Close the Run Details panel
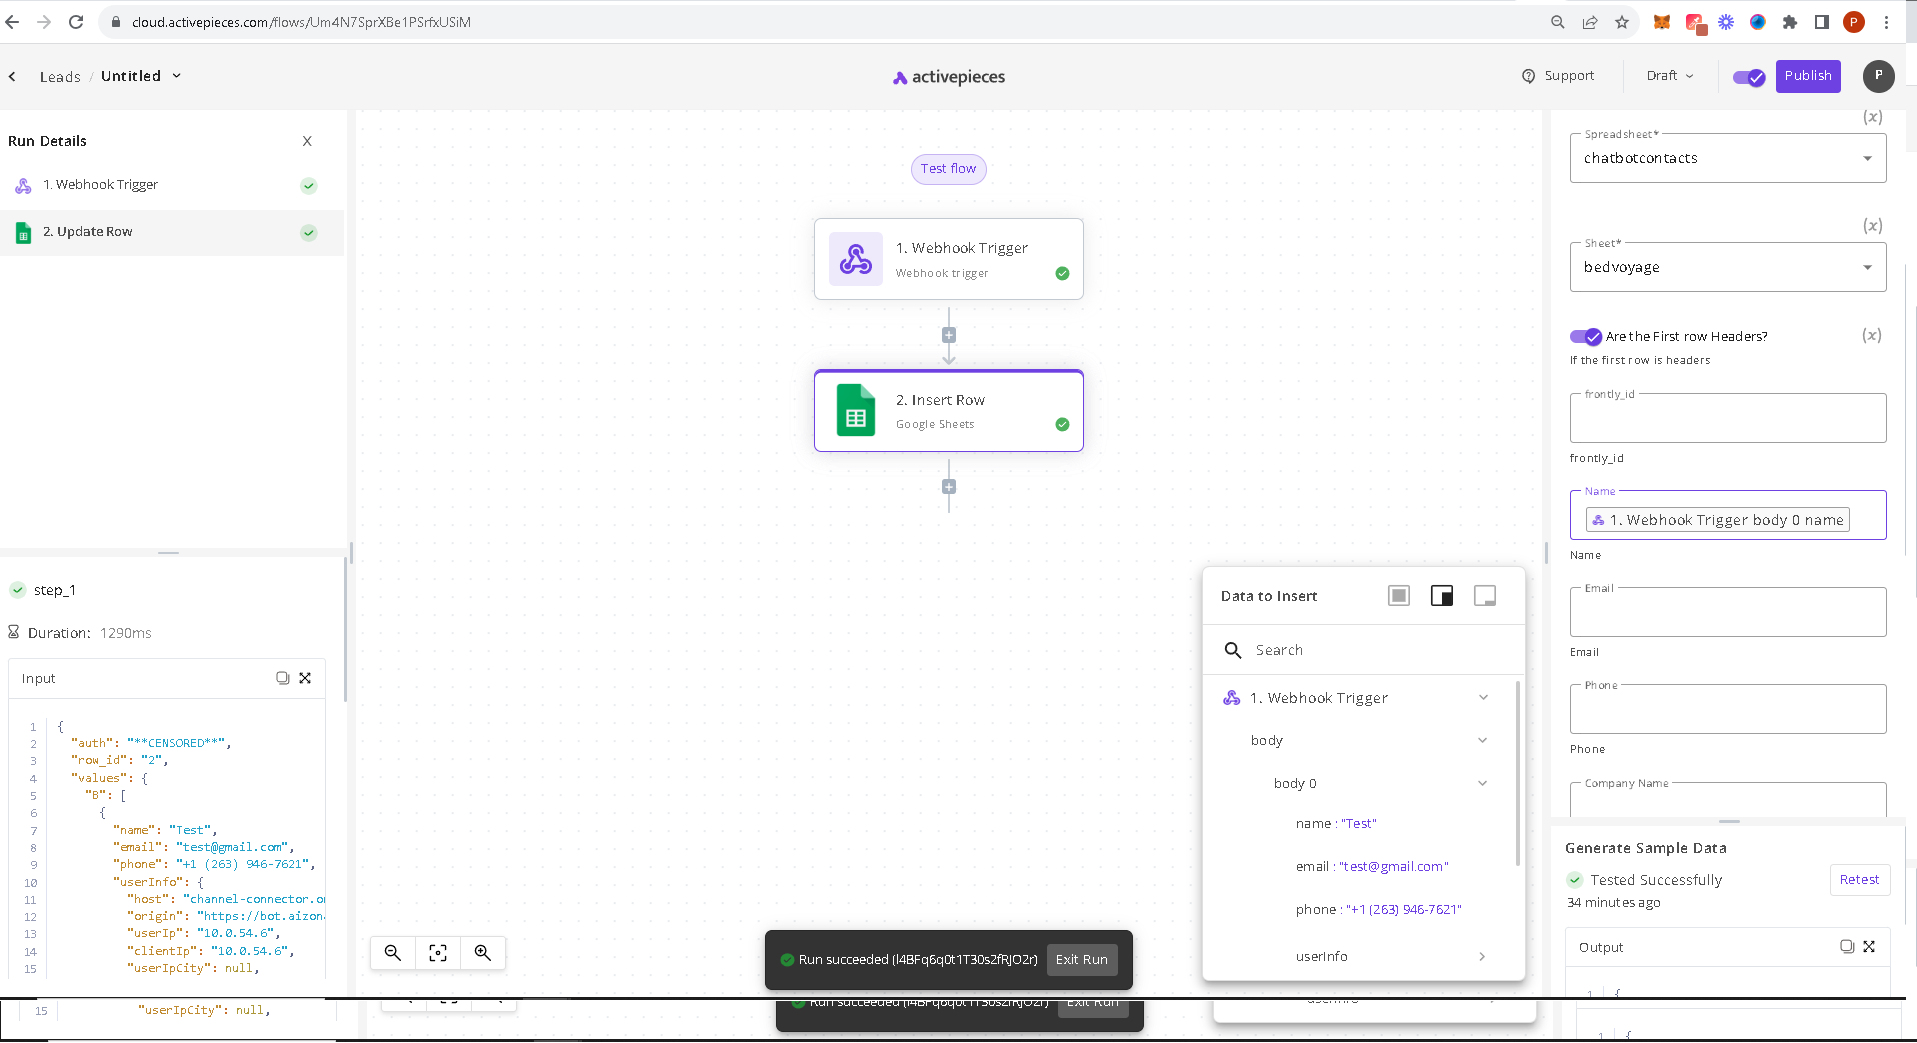The width and height of the screenshot is (1917, 1043). click(307, 141)
